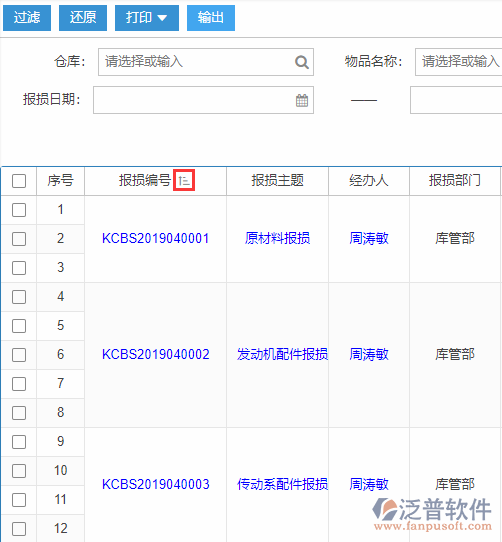Click the 报损主题 column header
Image resolution: width=502 pixels, height=542 pixels.
(x=278, y=181)
